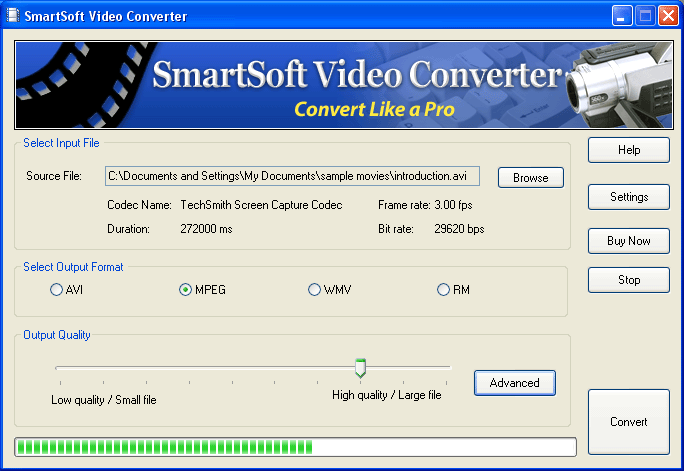Open the Help button
Image resolution: width=684 pixels, height=471 pixels.
[629, 150]
